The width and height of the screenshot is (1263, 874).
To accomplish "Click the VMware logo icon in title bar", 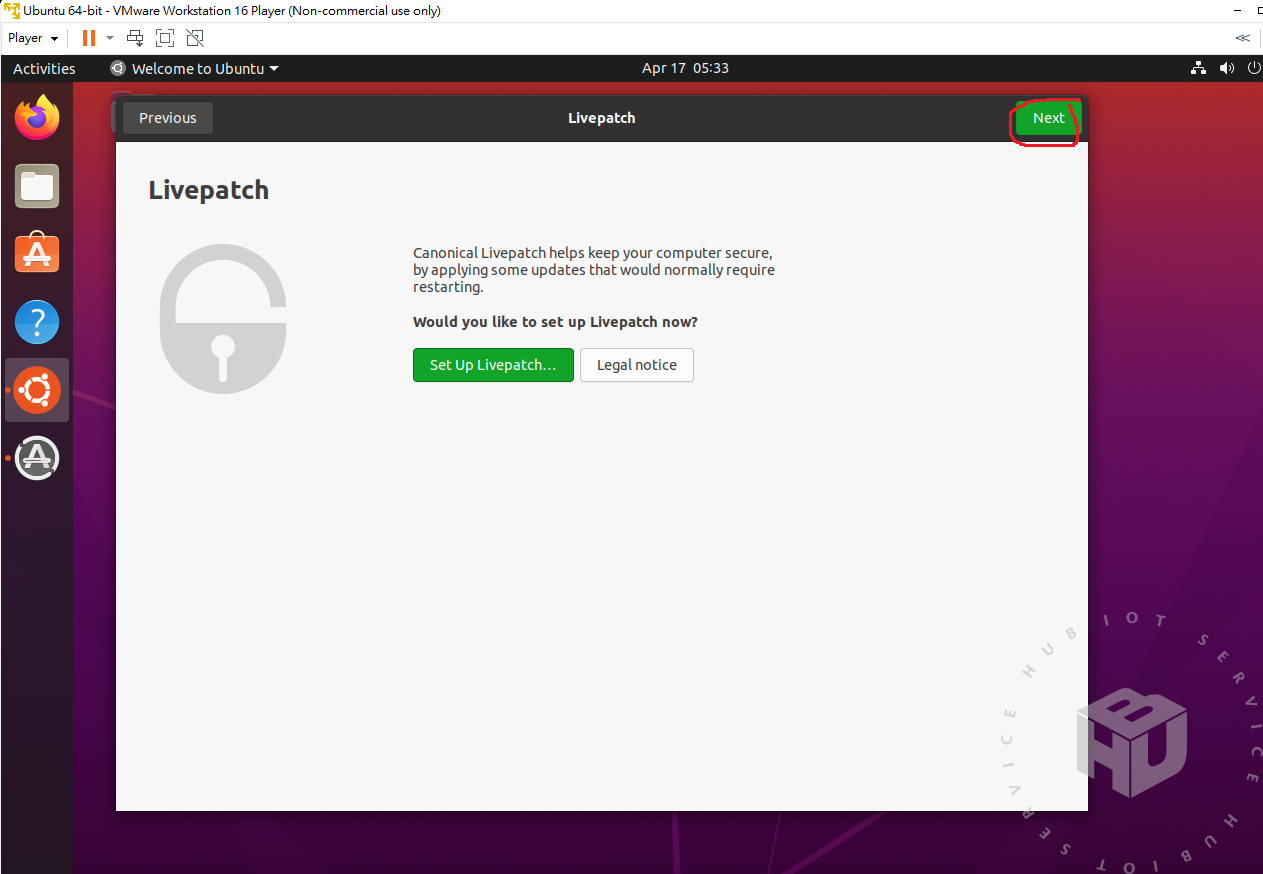I will pyautogui.click(x=11, y=10).
